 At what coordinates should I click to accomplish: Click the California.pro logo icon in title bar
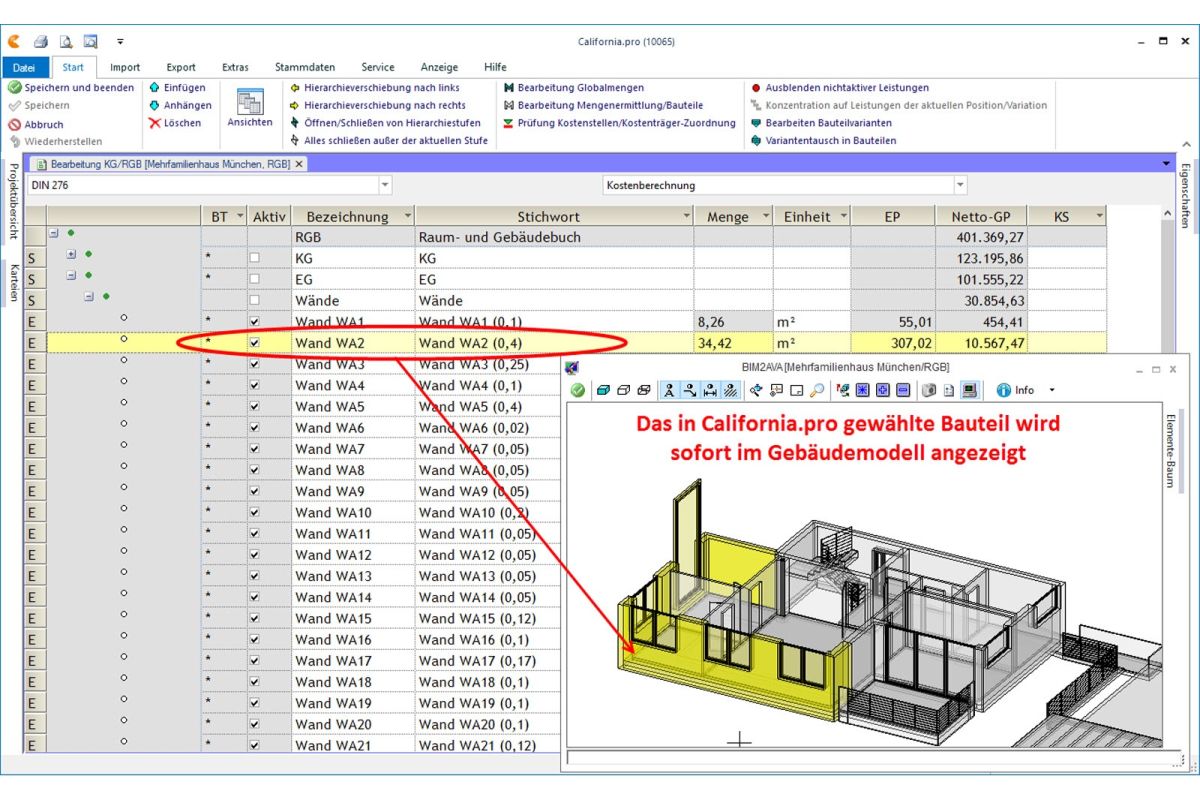click(x=14, y=42)
